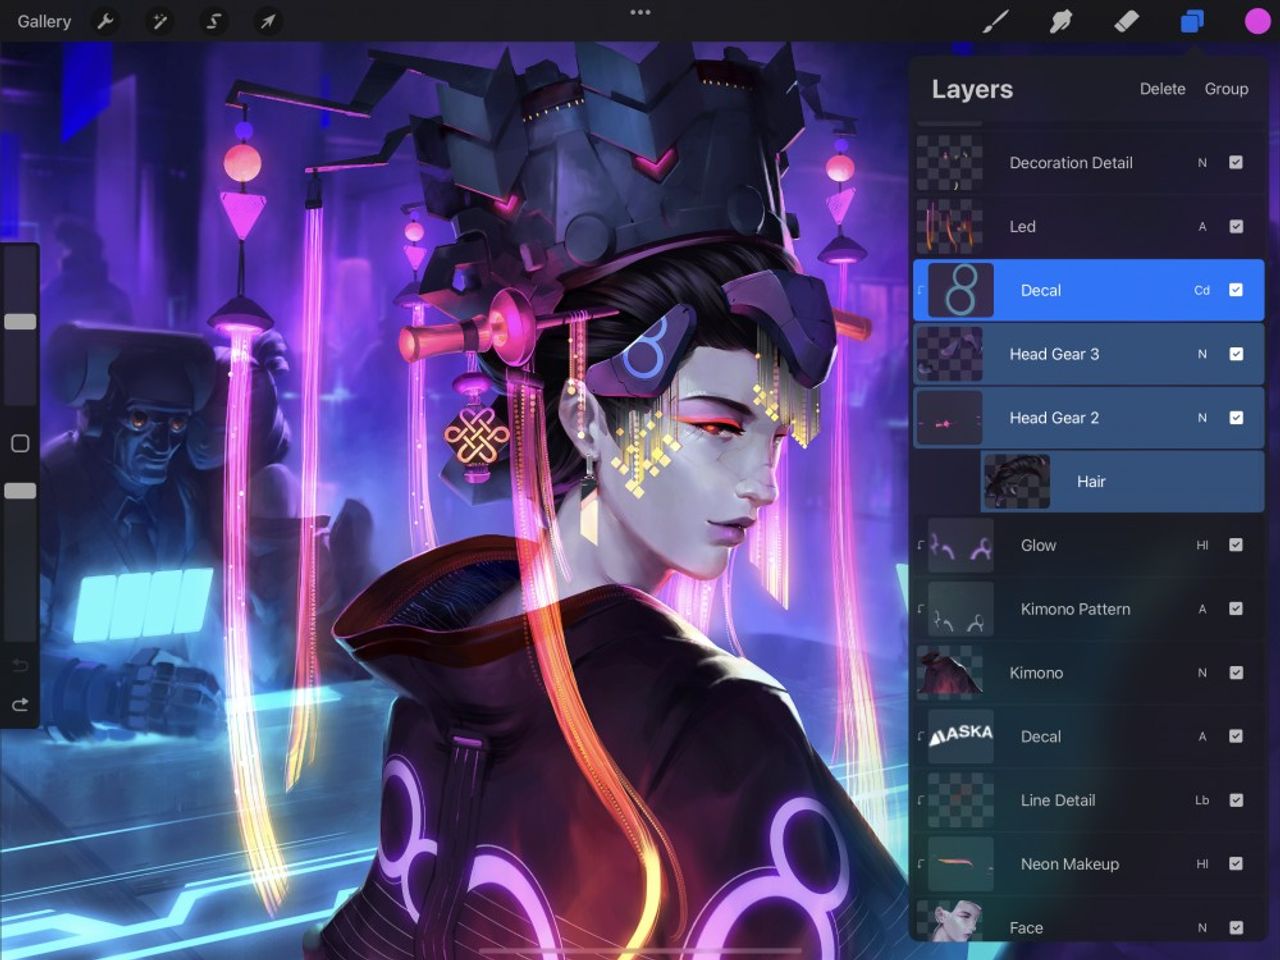Tap the MASKA Decal layer thumbnail
The height and width of the screenshot is (960, 1280).
point(961,737)
